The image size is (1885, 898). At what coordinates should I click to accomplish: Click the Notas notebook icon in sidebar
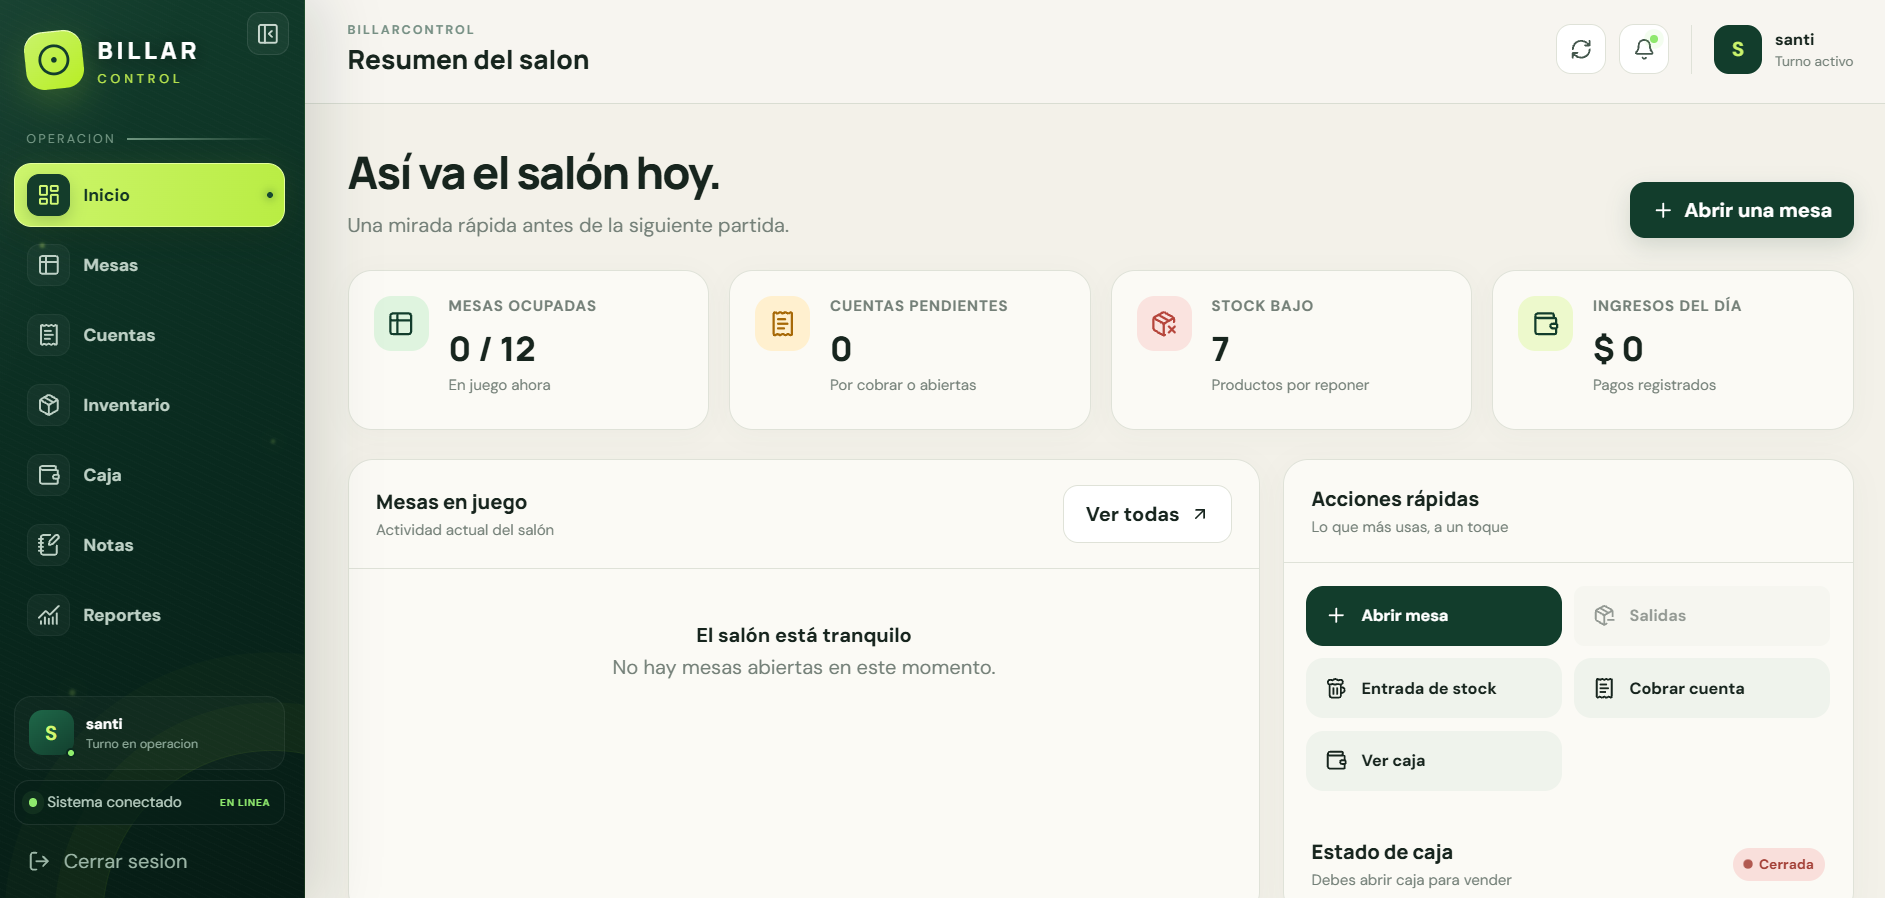click(x=49, y=545)
